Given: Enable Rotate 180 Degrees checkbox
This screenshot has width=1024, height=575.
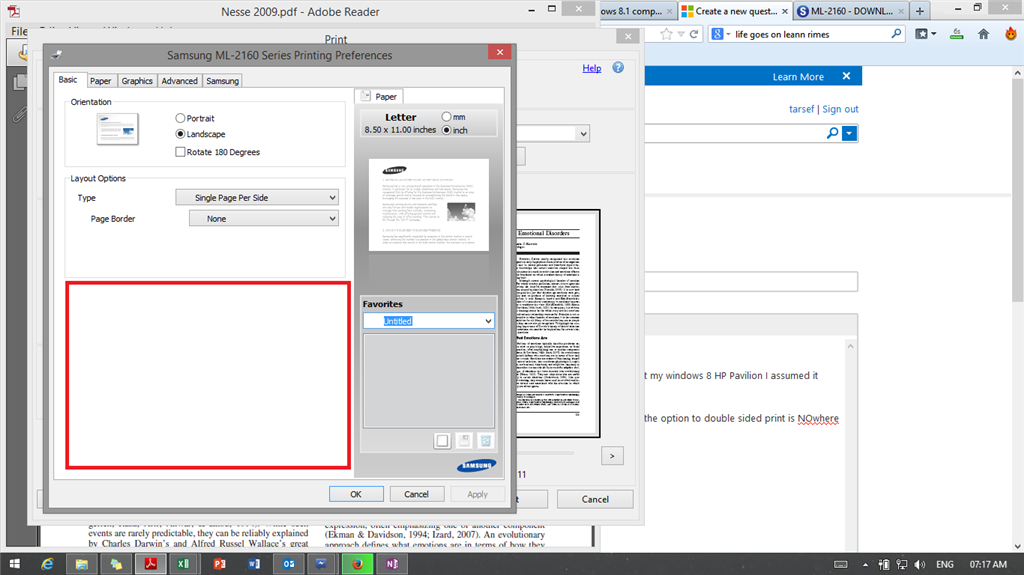Looking at the screenshot, I should 180,152.
